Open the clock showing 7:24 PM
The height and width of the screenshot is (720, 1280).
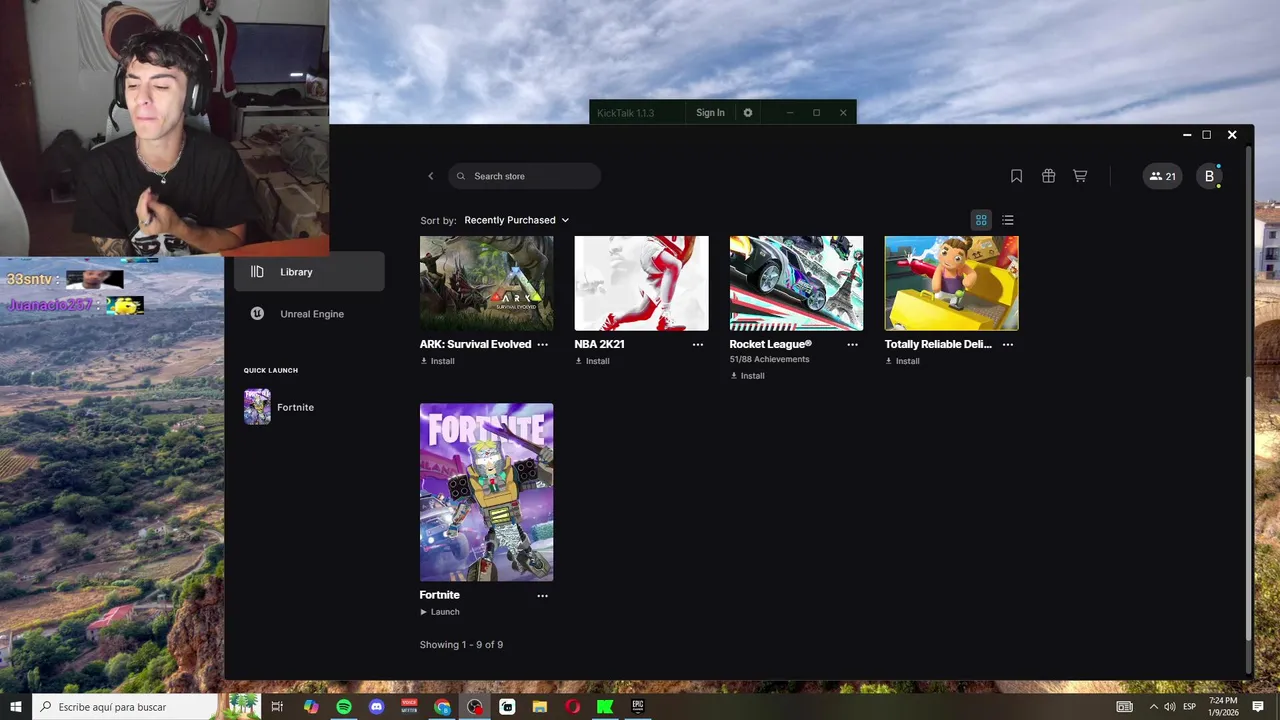(x=1223, y=707)
